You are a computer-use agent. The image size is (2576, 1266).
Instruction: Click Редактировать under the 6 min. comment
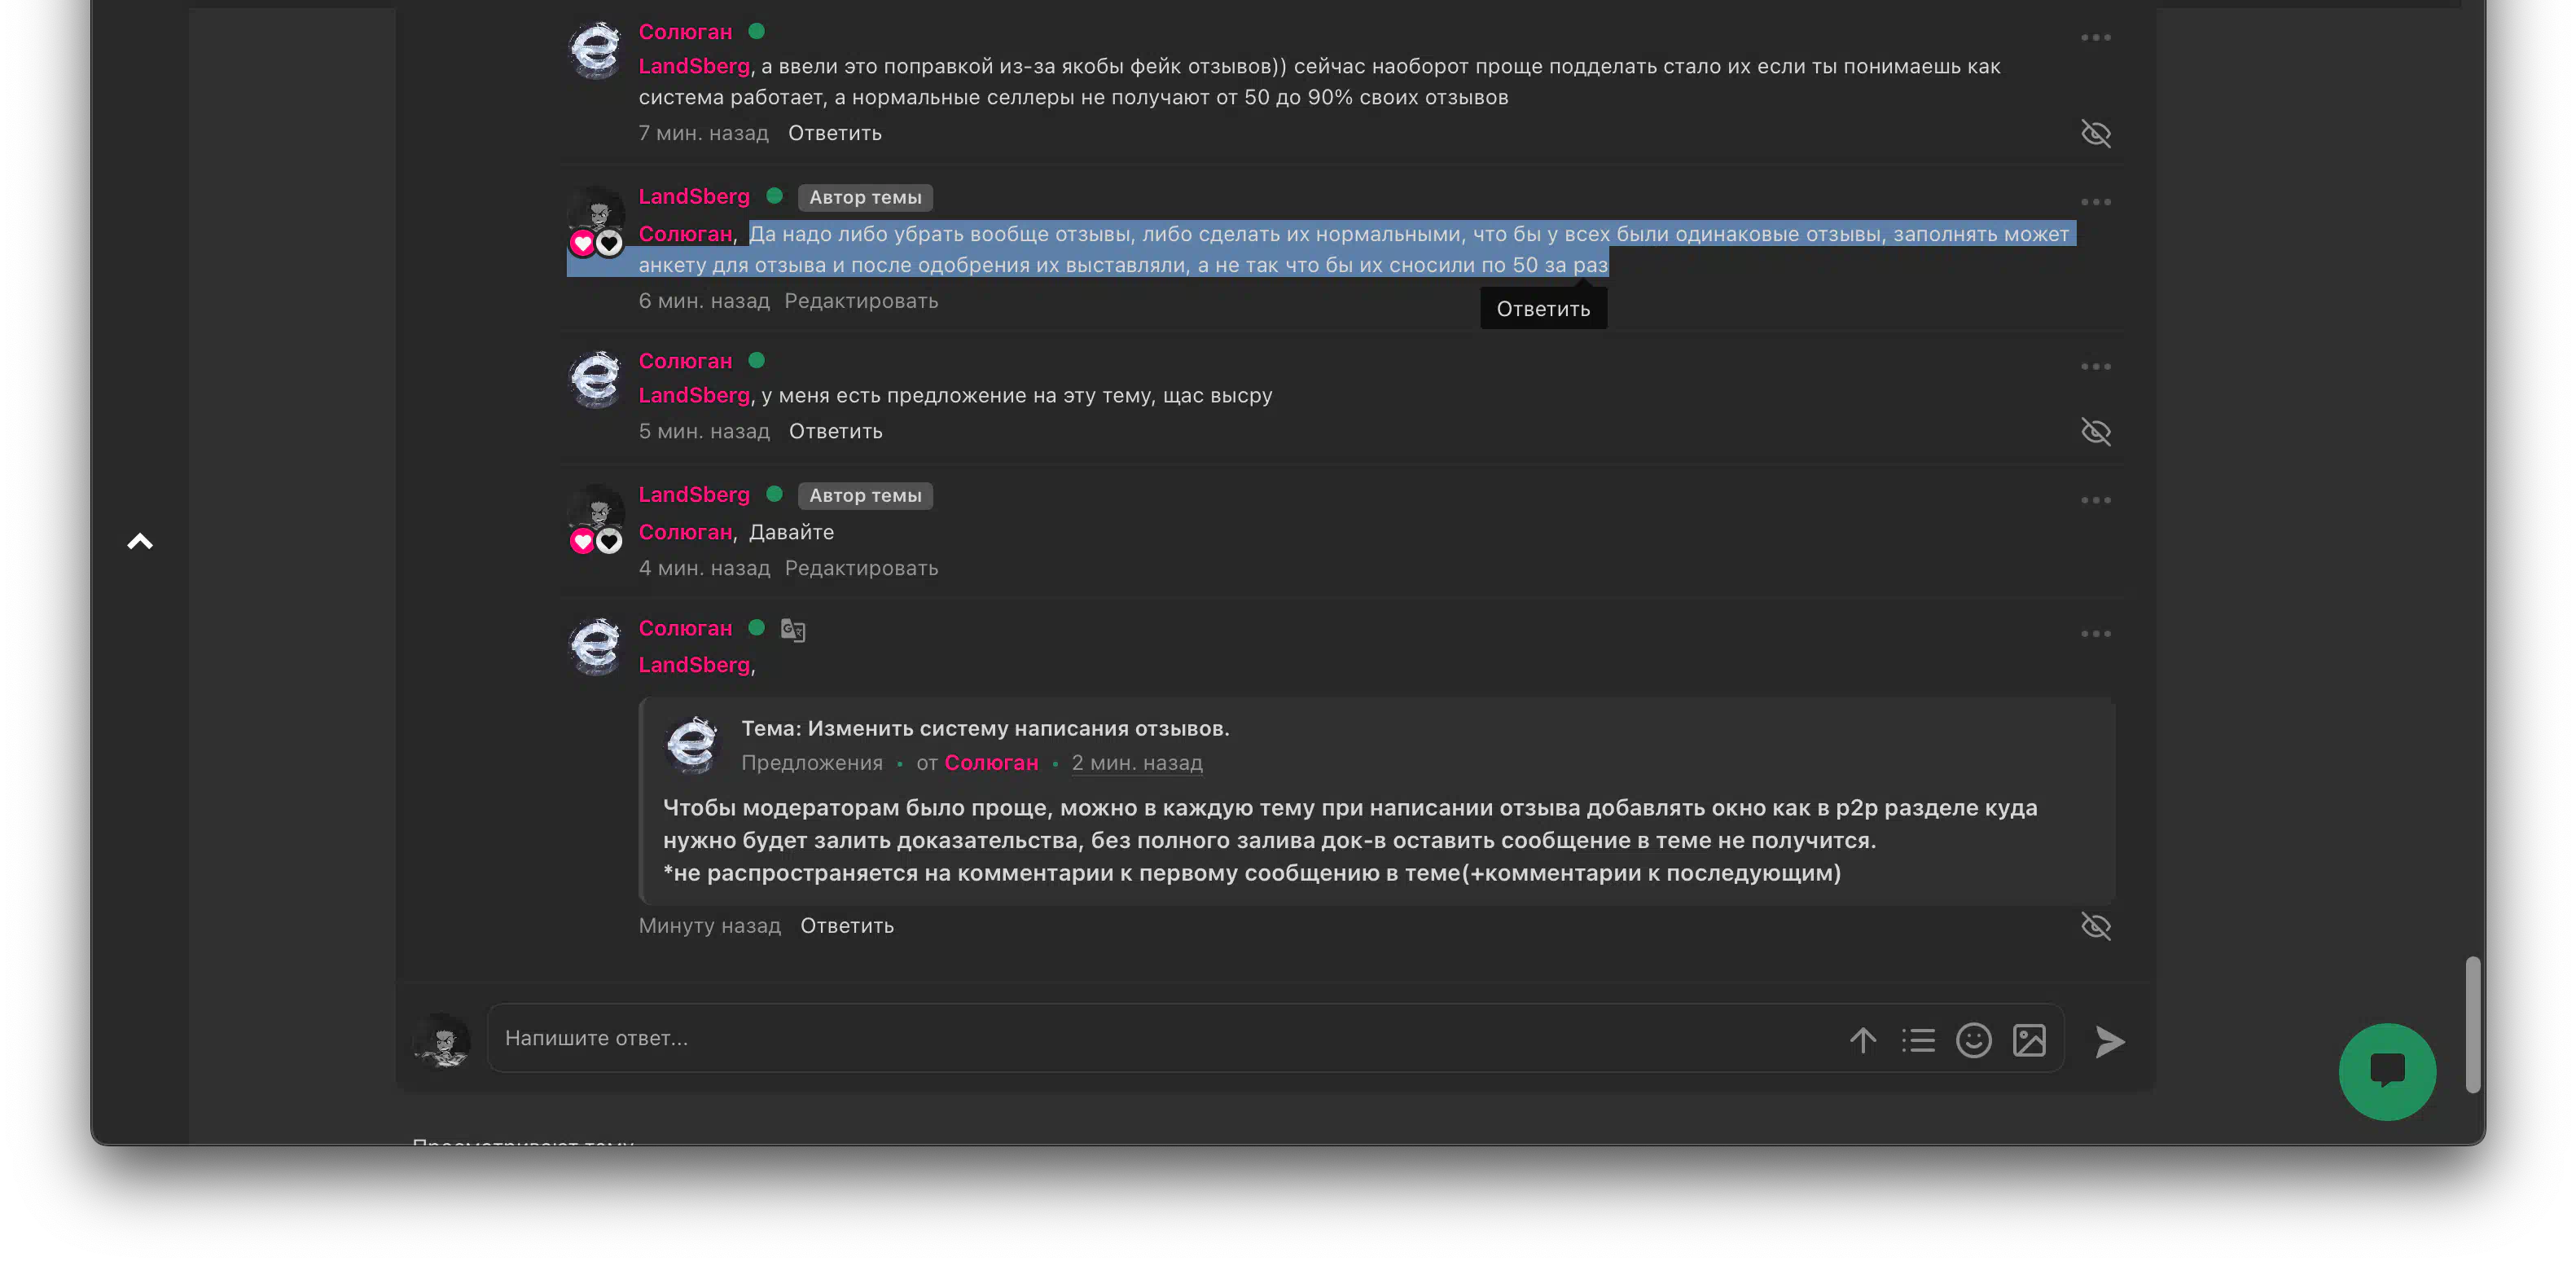pos(861,301)
